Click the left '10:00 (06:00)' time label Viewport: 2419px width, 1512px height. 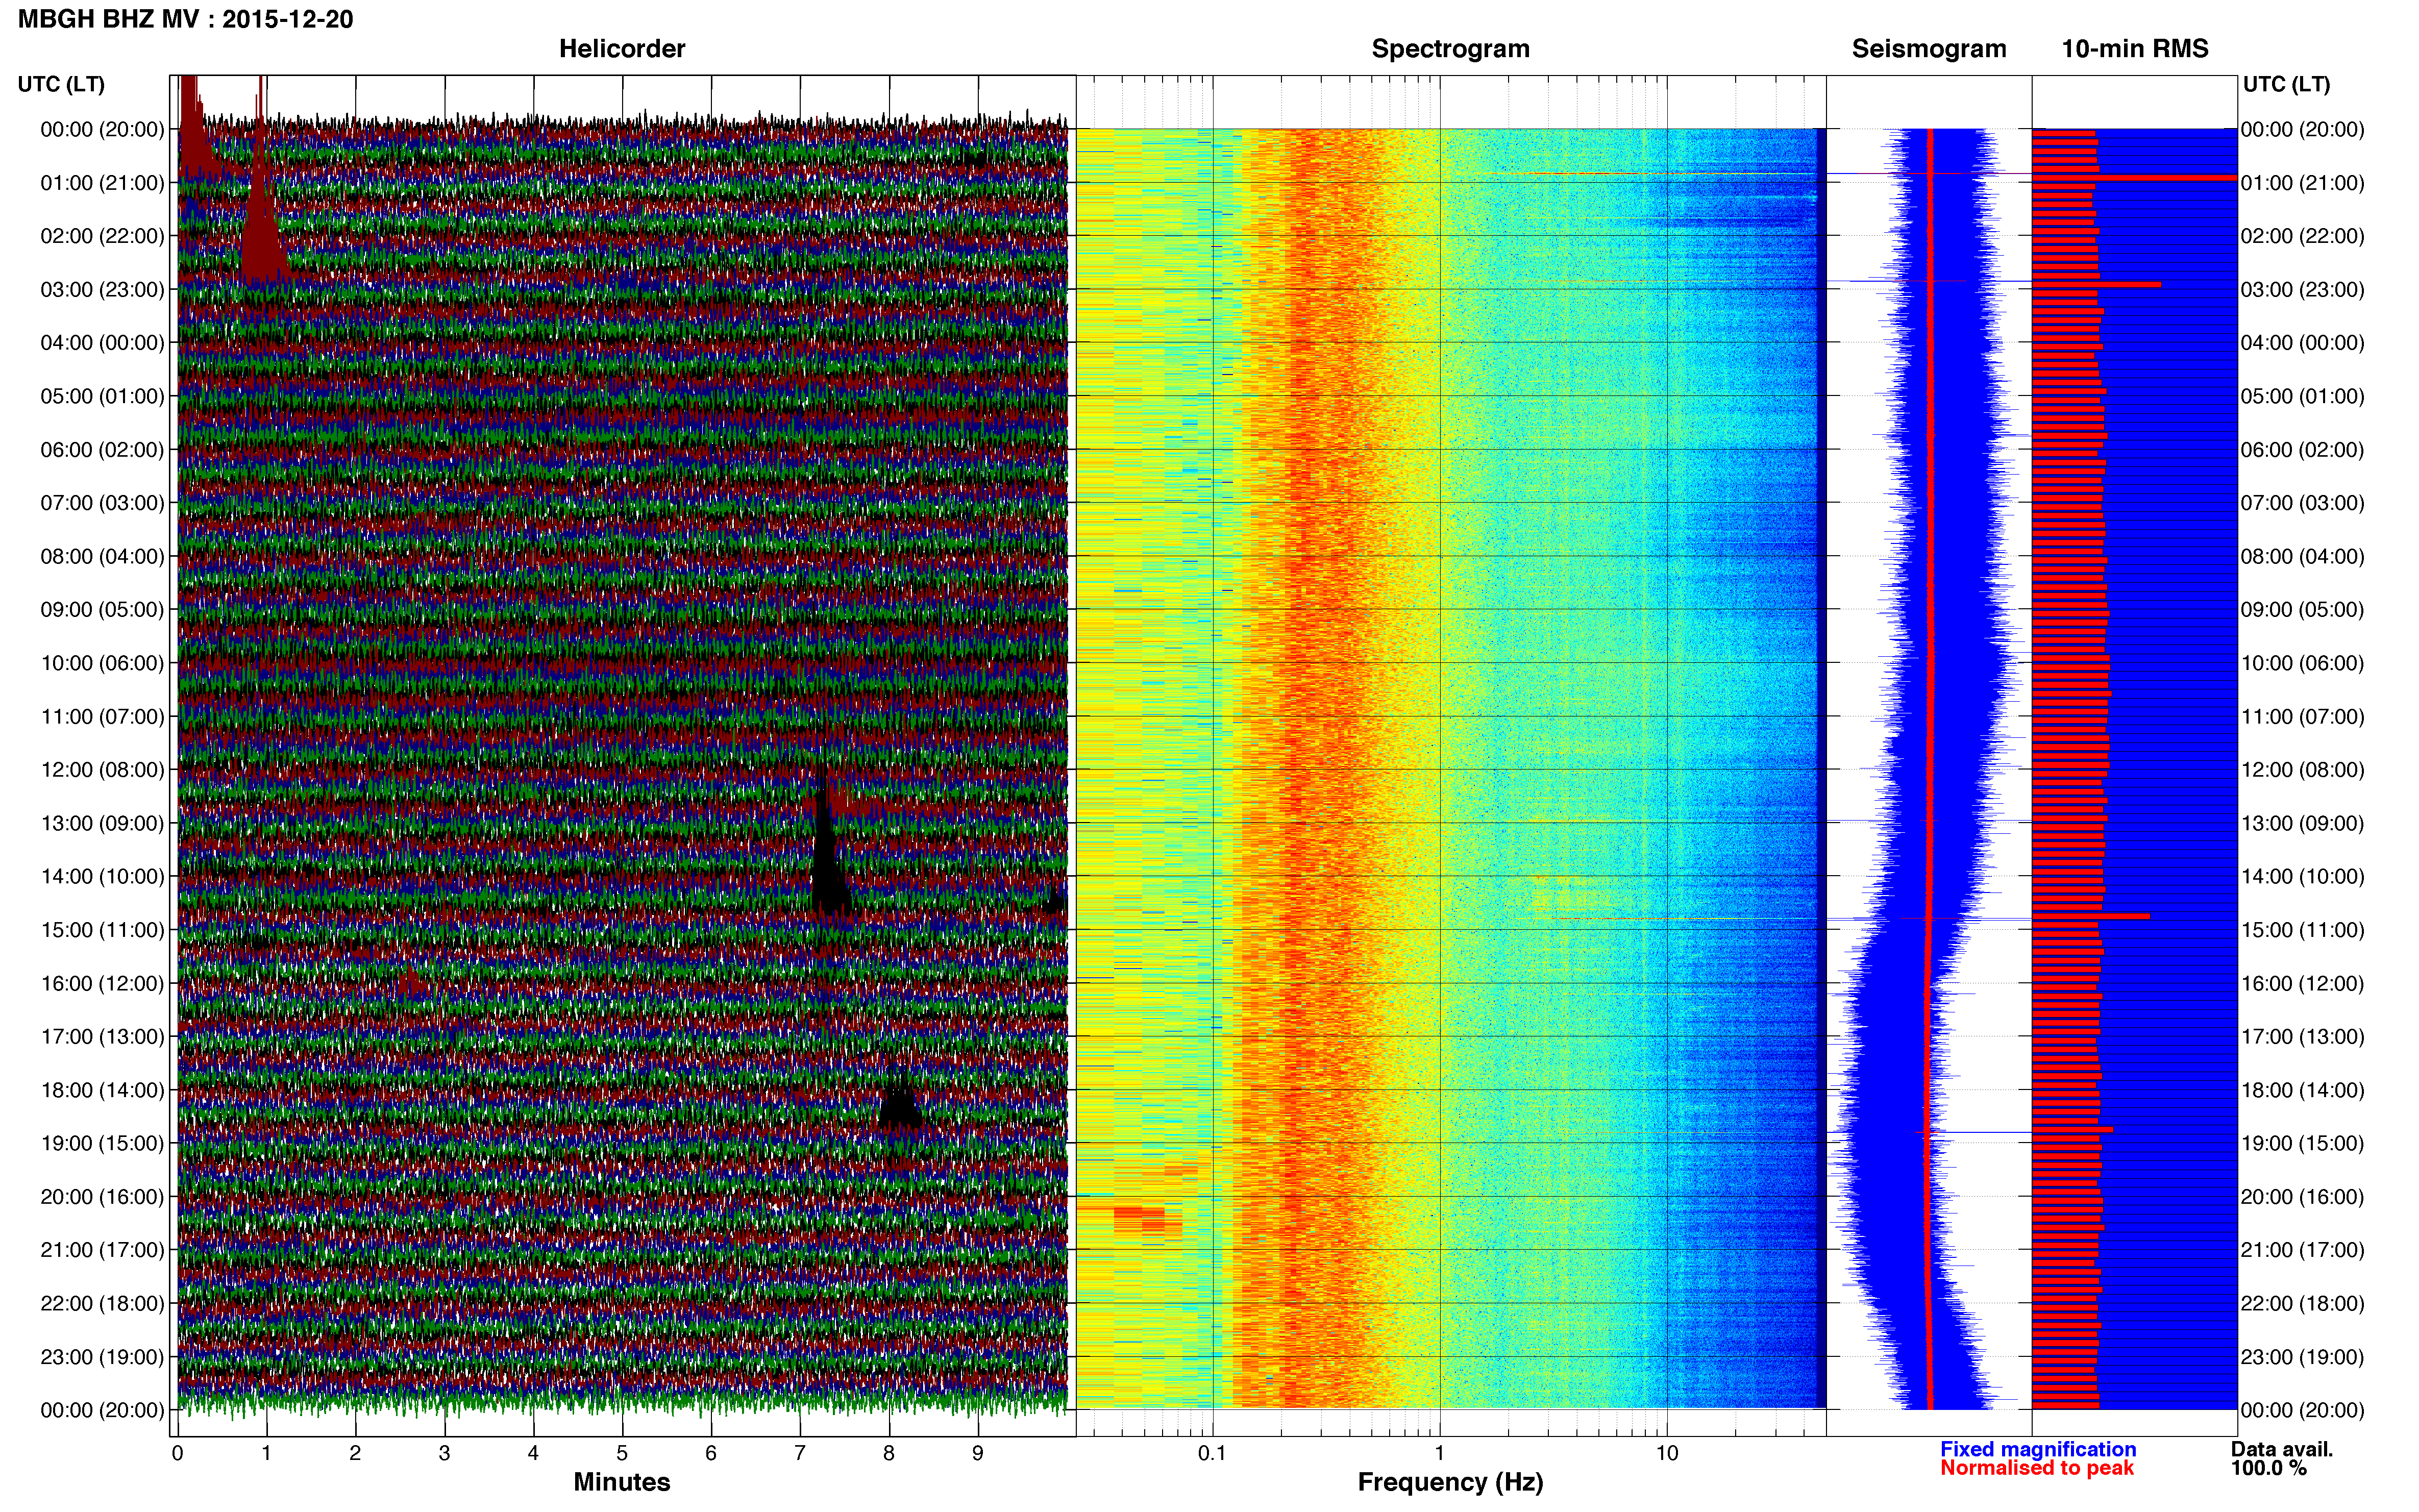point(102,663)
